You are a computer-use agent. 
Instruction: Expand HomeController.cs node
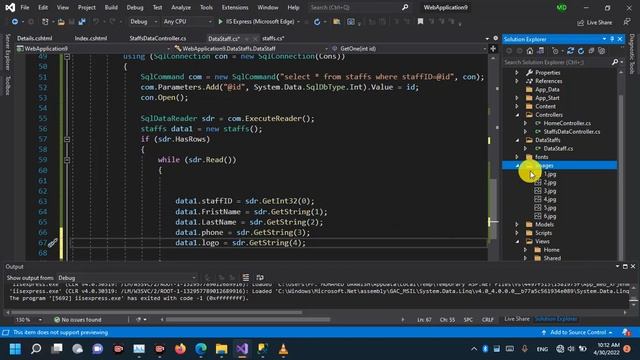[x=525, y=123]
